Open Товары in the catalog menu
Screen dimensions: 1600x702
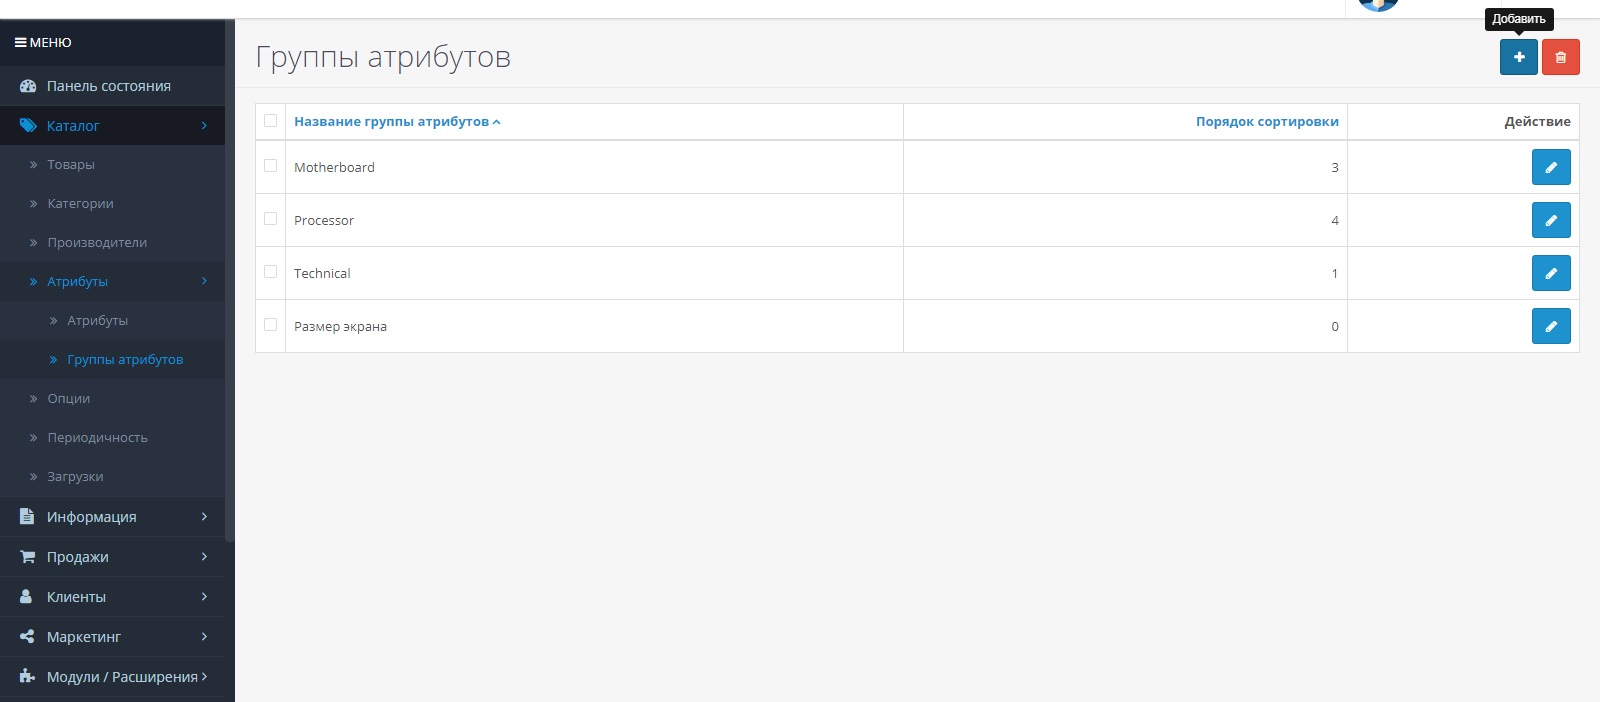(71, 165)
